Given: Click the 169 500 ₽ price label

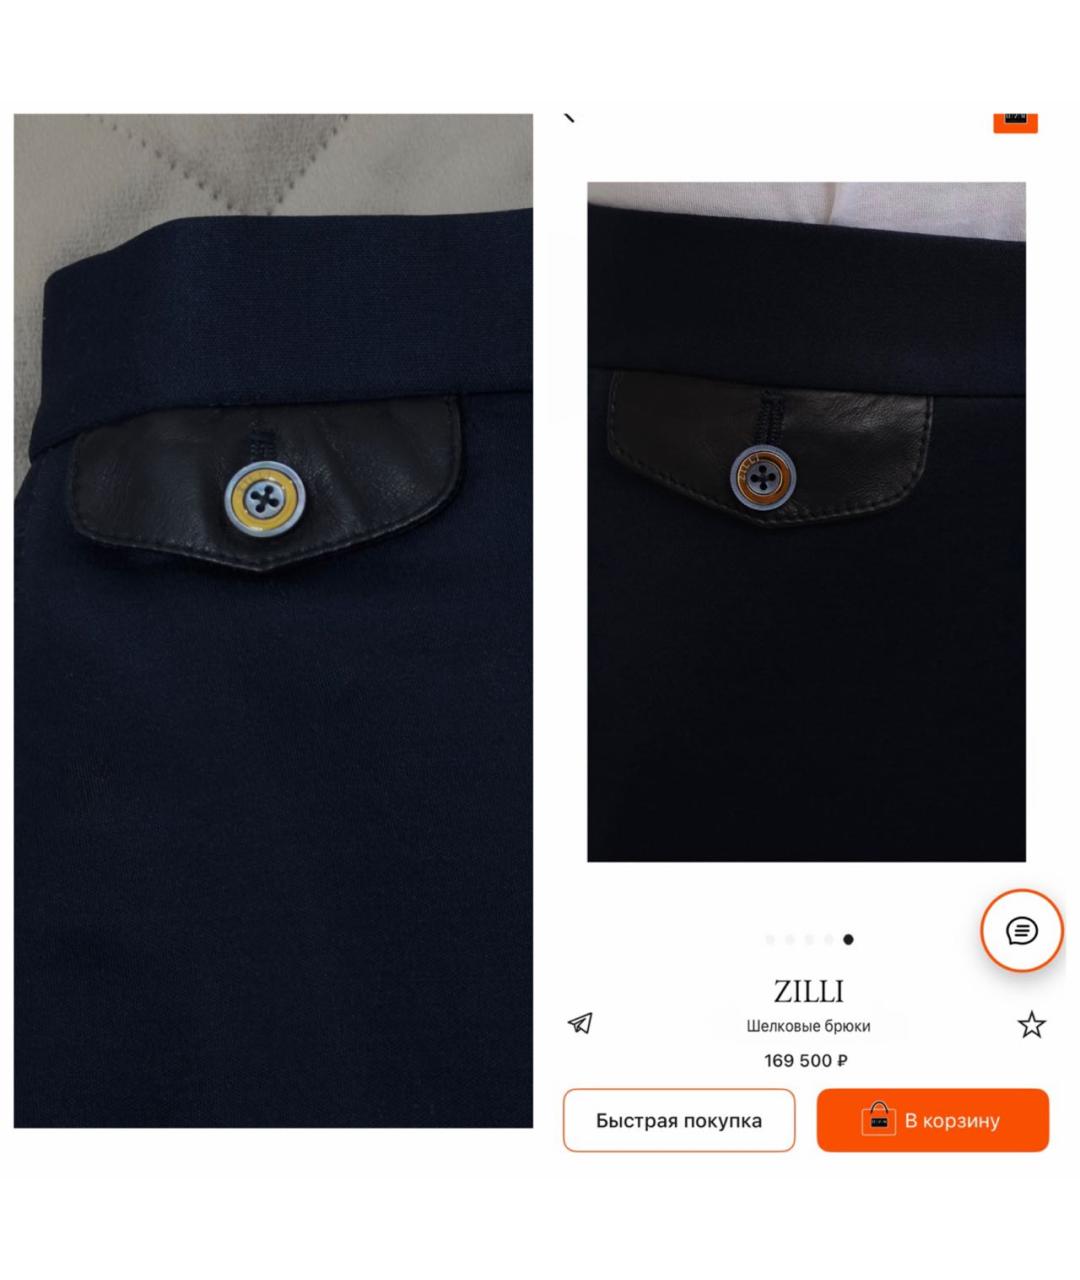Looking at the screenshot, I should tap(806, 1060).
